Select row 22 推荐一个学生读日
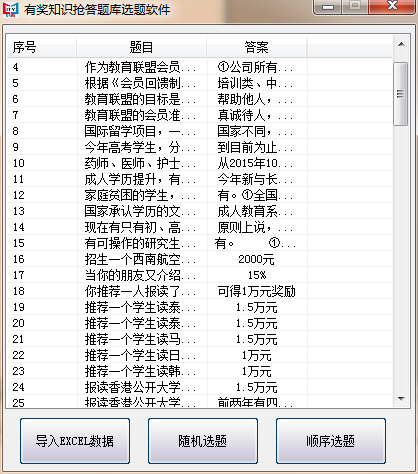The height and width of the screenshot is (474, 418). click(x=199, y=355)
